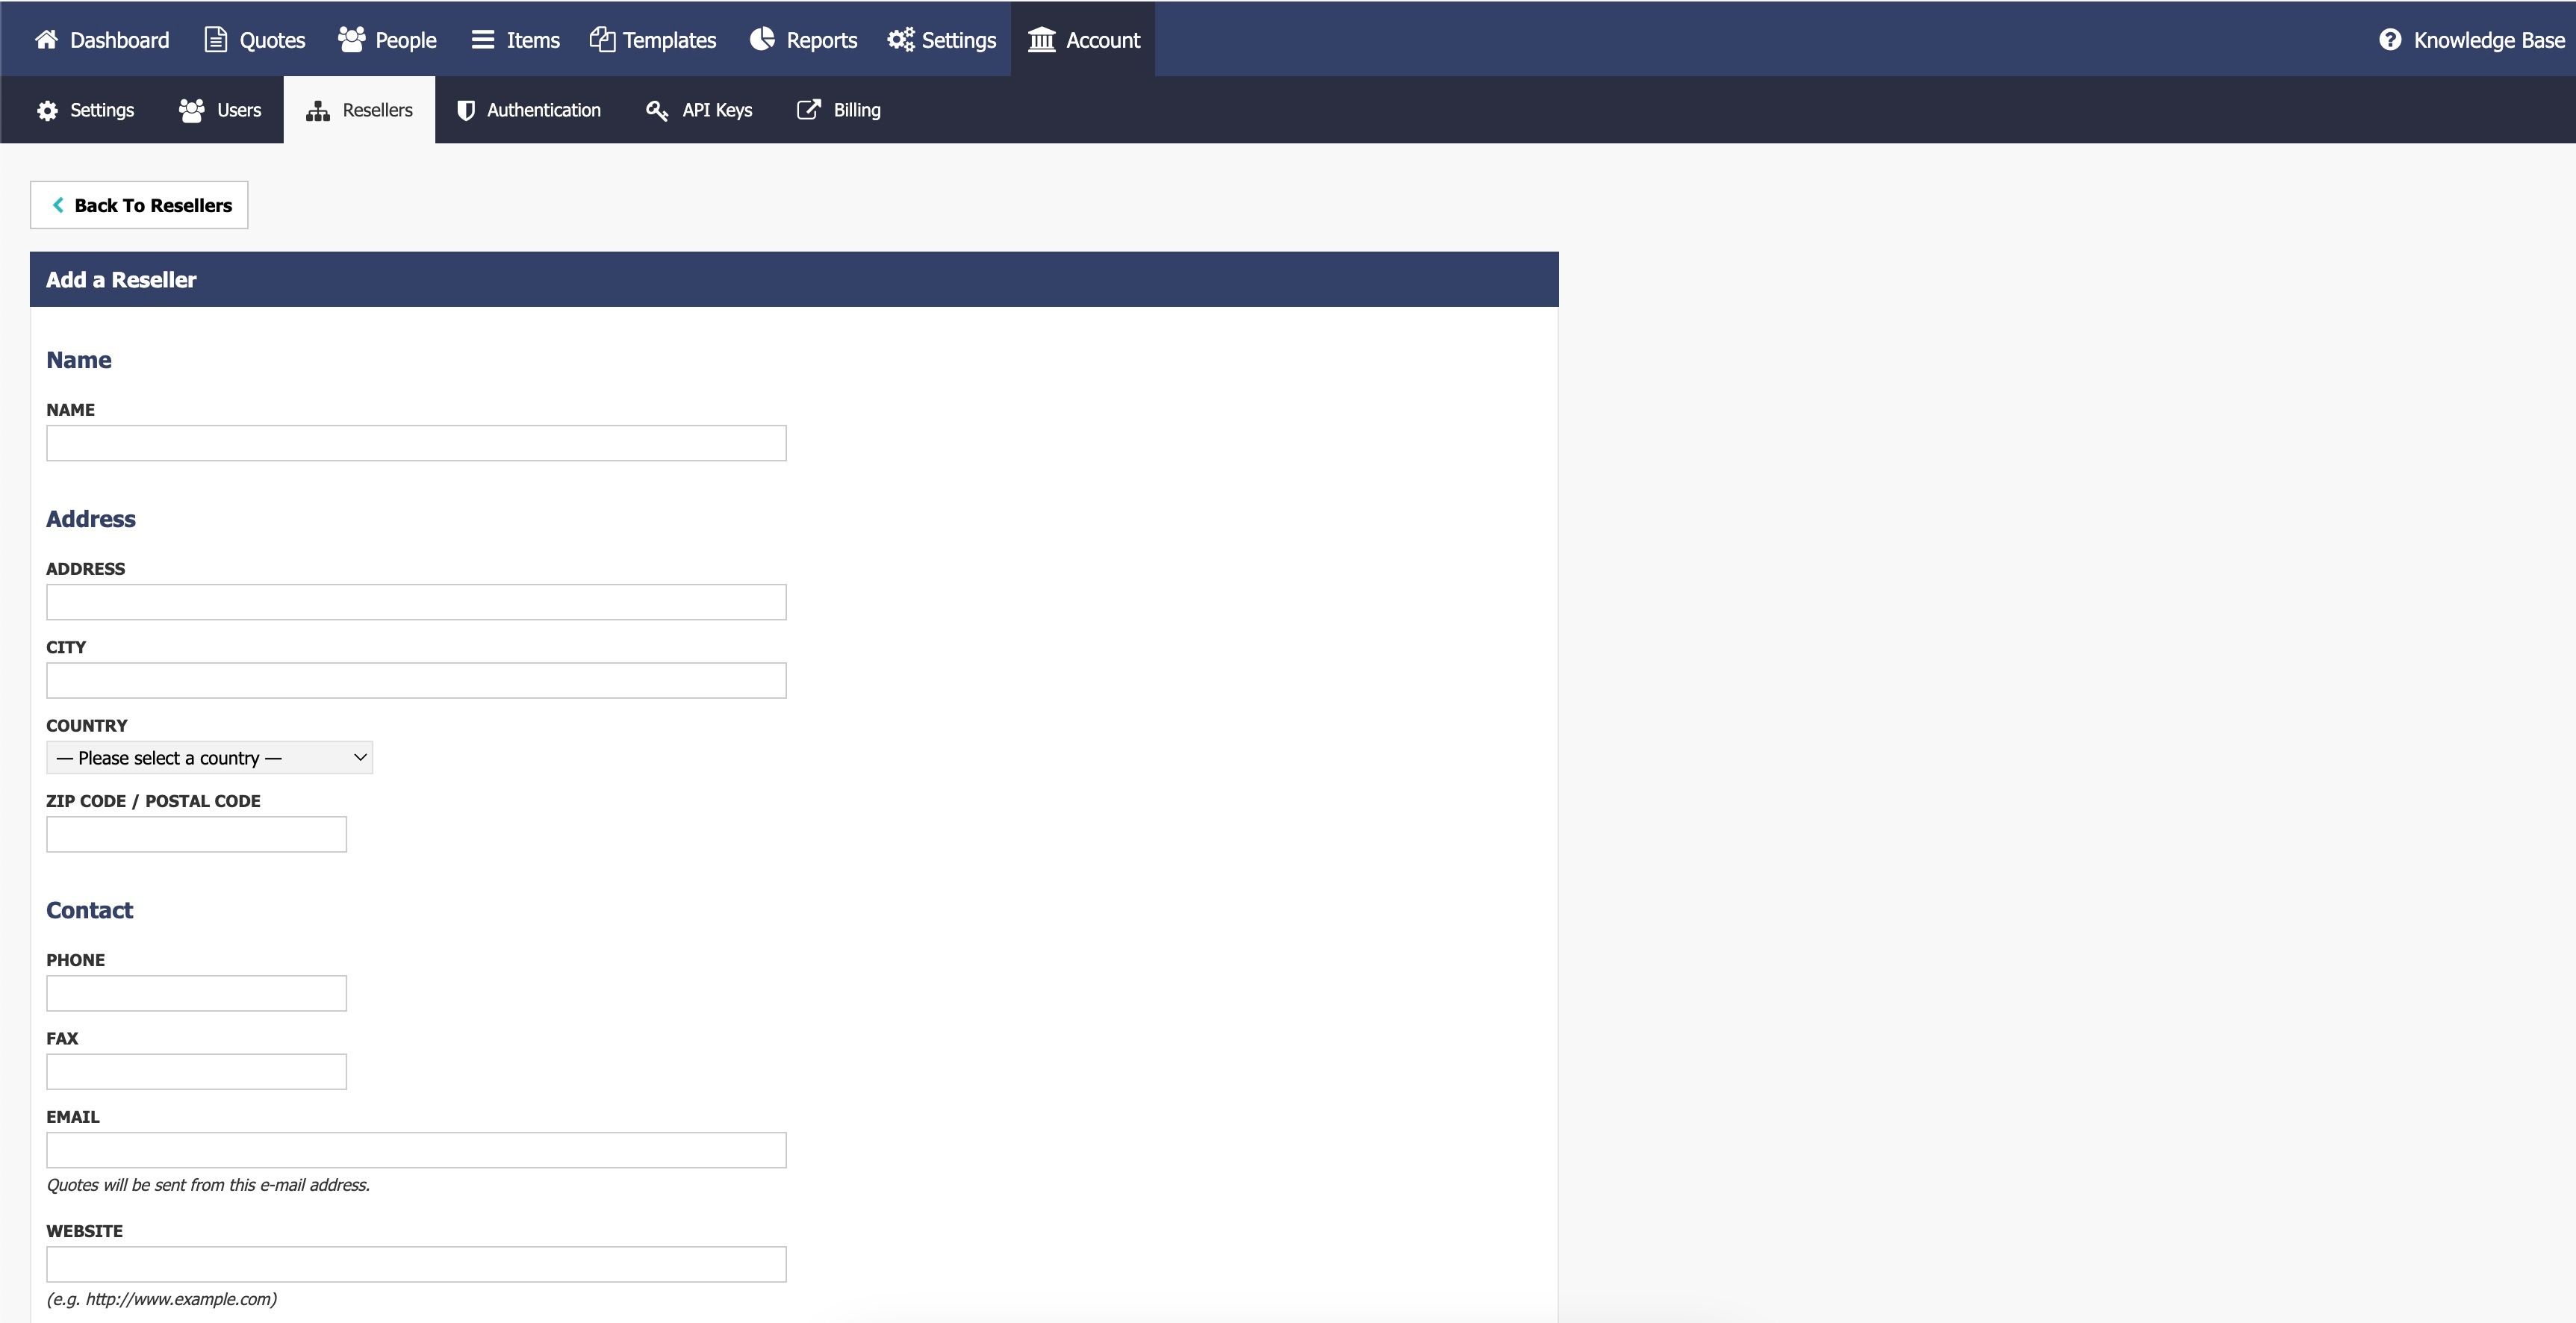Click into the Address input field
Screen dimensions: 2576x1323
pos(416,602)
